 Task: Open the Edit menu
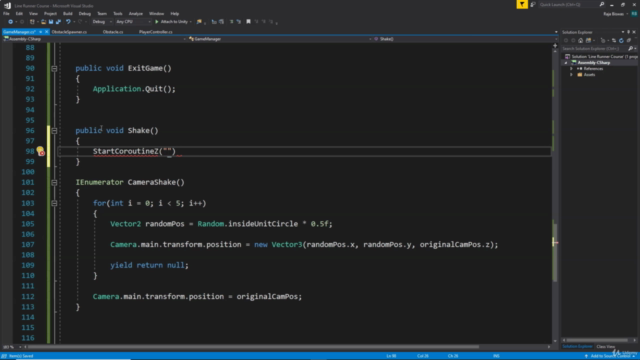click(19, 13)
